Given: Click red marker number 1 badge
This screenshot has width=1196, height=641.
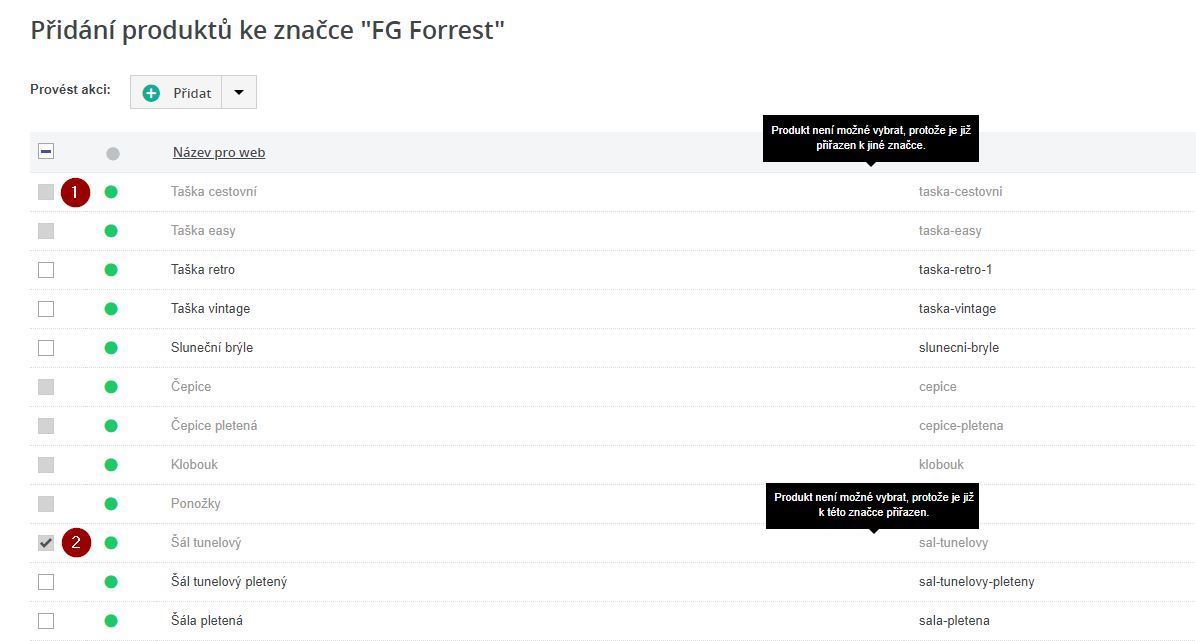Looking at the screenshot, I should (76, 192).
